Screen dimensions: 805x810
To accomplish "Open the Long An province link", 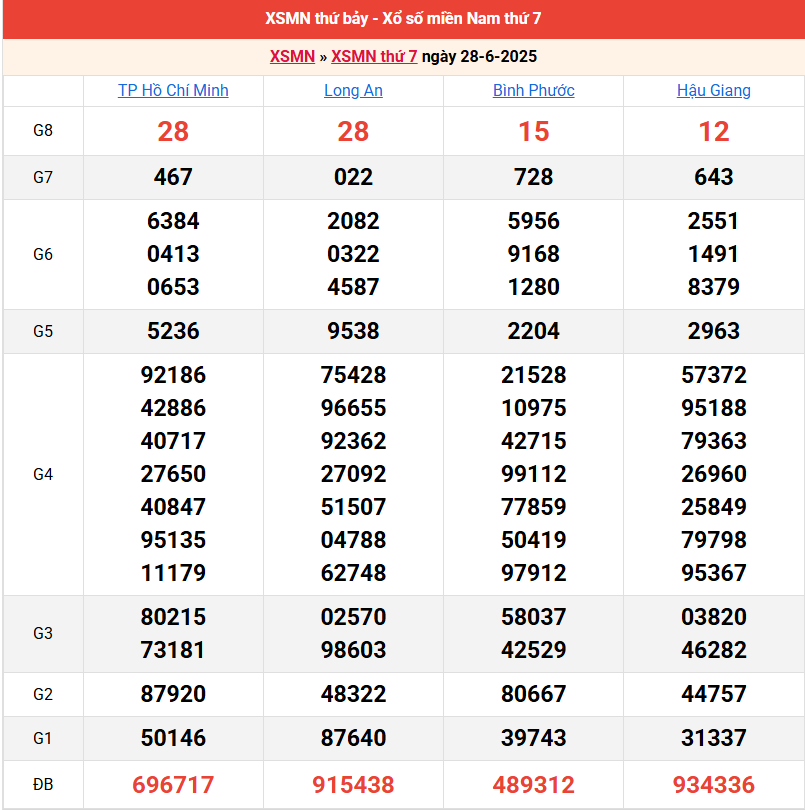I will [353, 90].
